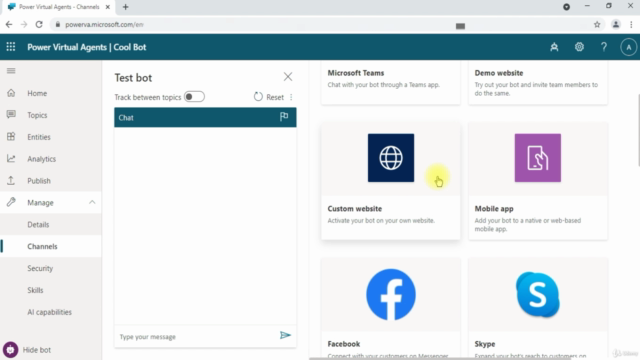Click the Reset text button
Screen dimensions: 640x360
pos(275,97)
